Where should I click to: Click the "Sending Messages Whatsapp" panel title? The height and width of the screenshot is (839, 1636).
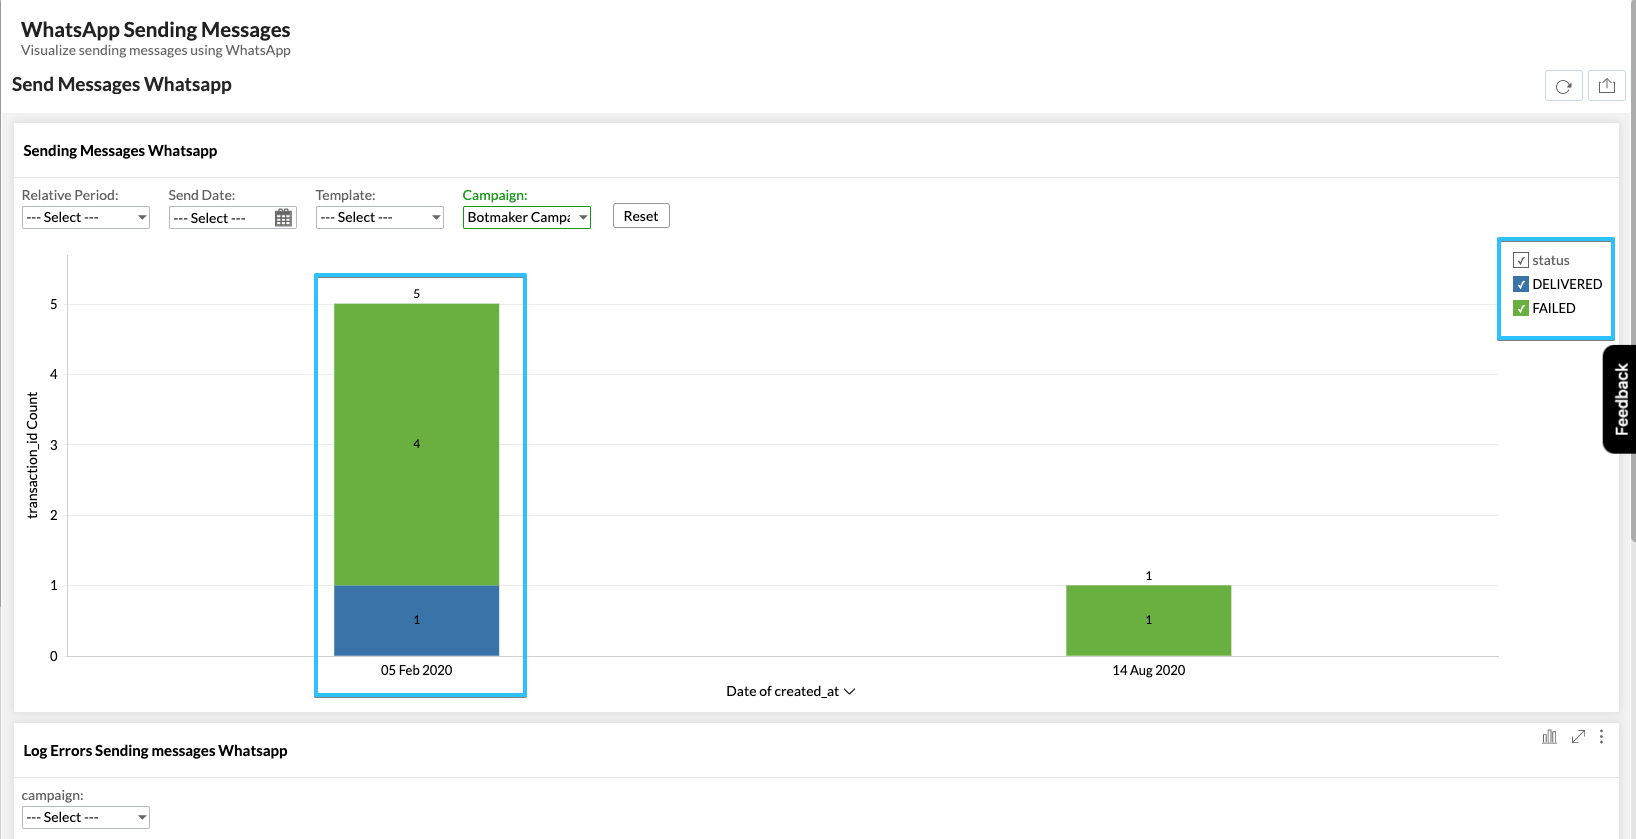coord(120,151)
